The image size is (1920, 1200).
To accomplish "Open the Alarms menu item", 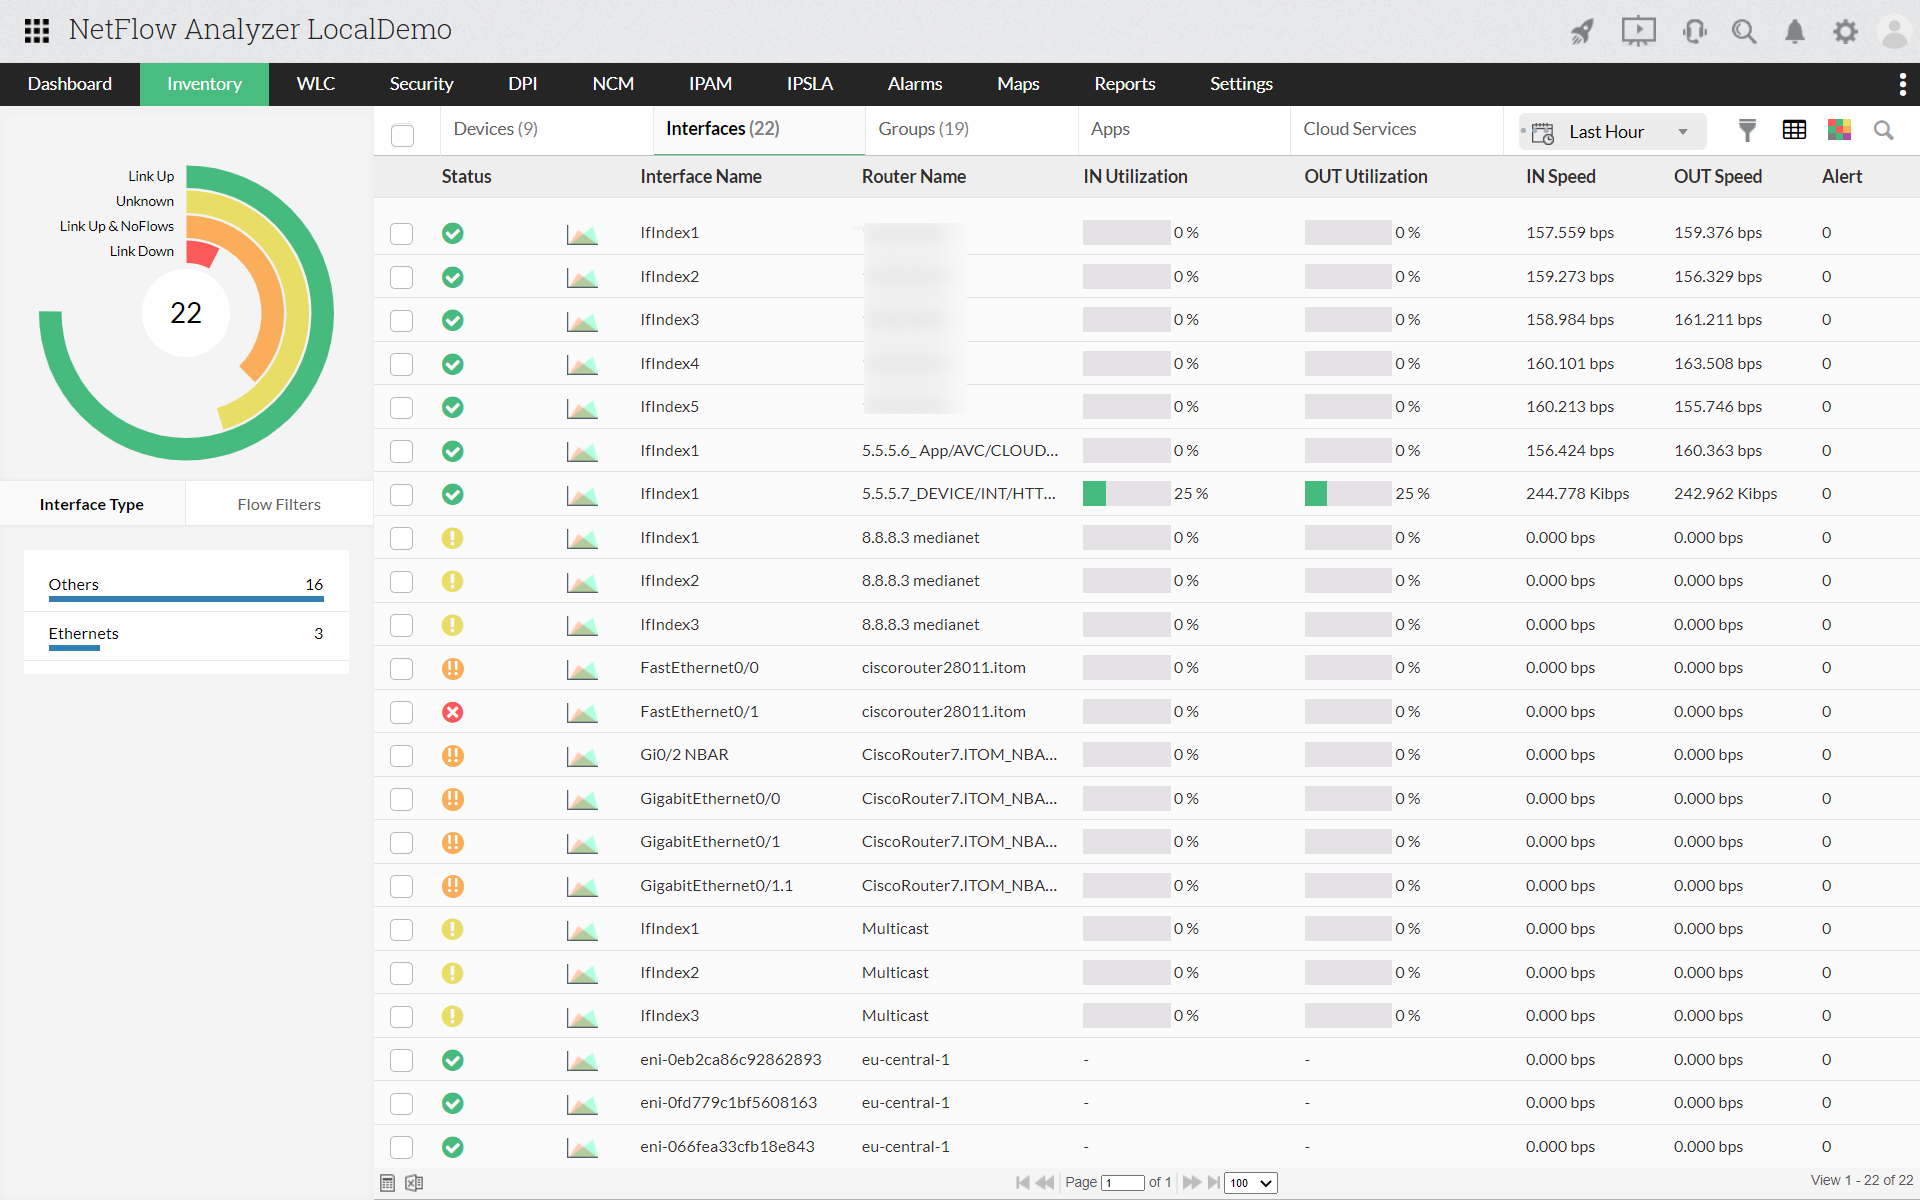I will (914, 84).
